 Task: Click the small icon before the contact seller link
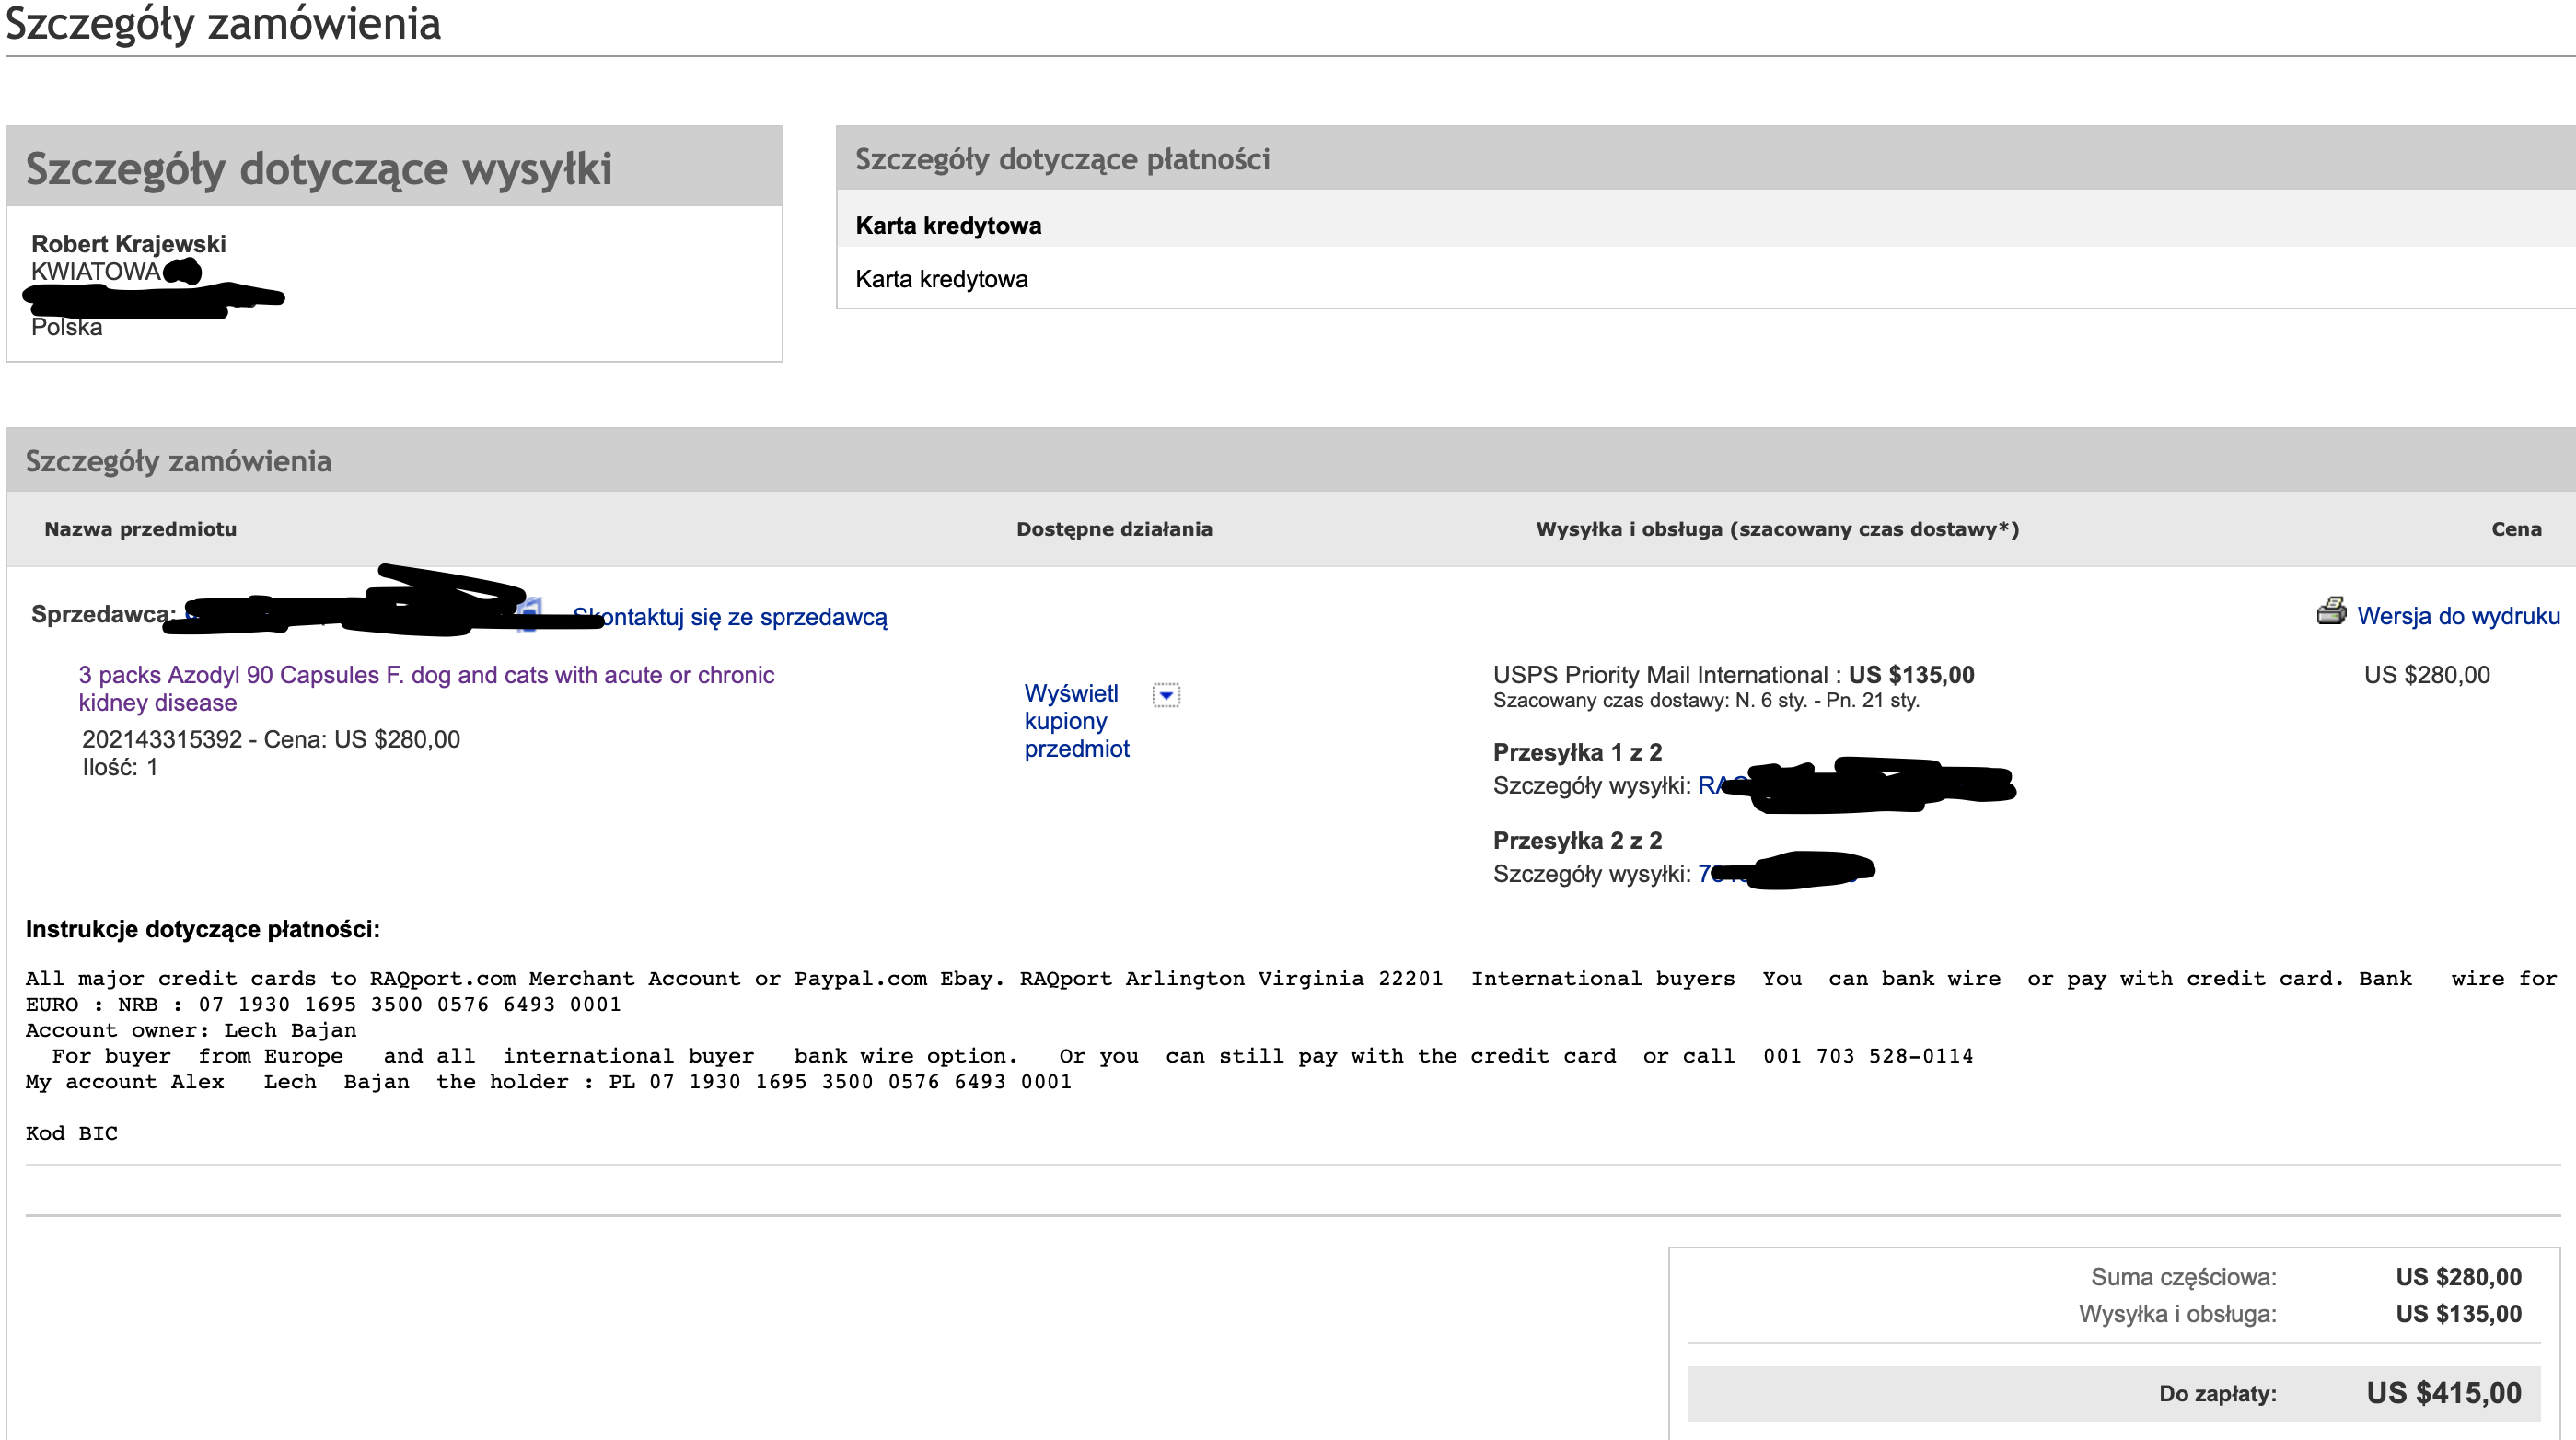pos(530,613)
